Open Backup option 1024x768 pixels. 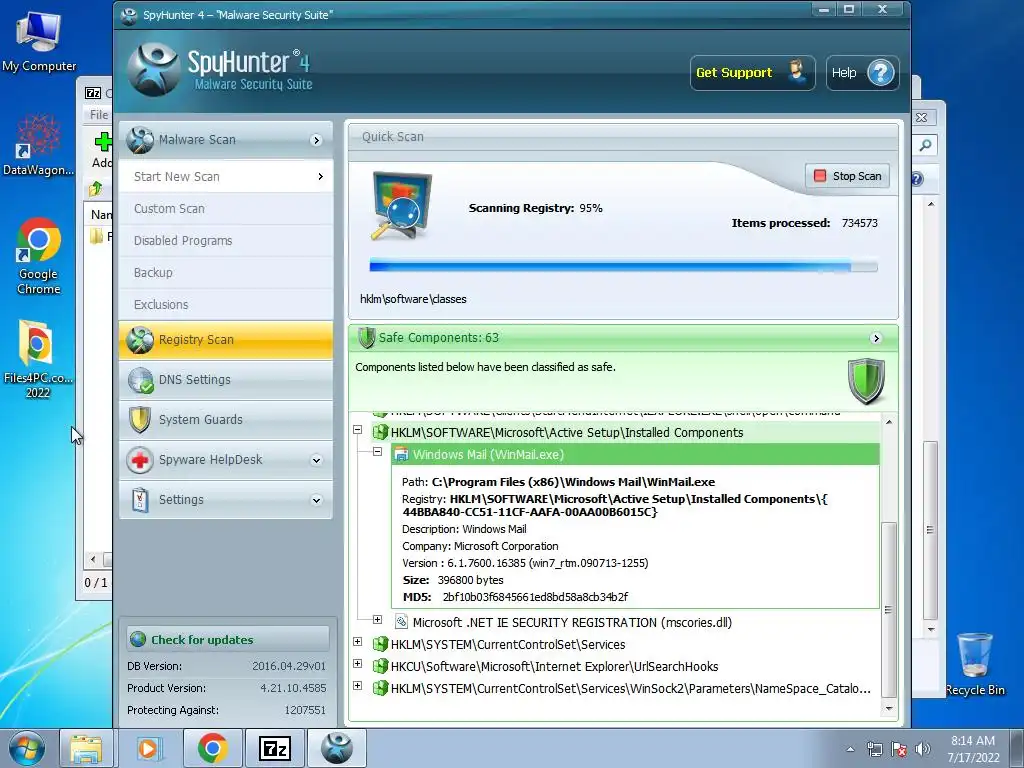(226, 272)
